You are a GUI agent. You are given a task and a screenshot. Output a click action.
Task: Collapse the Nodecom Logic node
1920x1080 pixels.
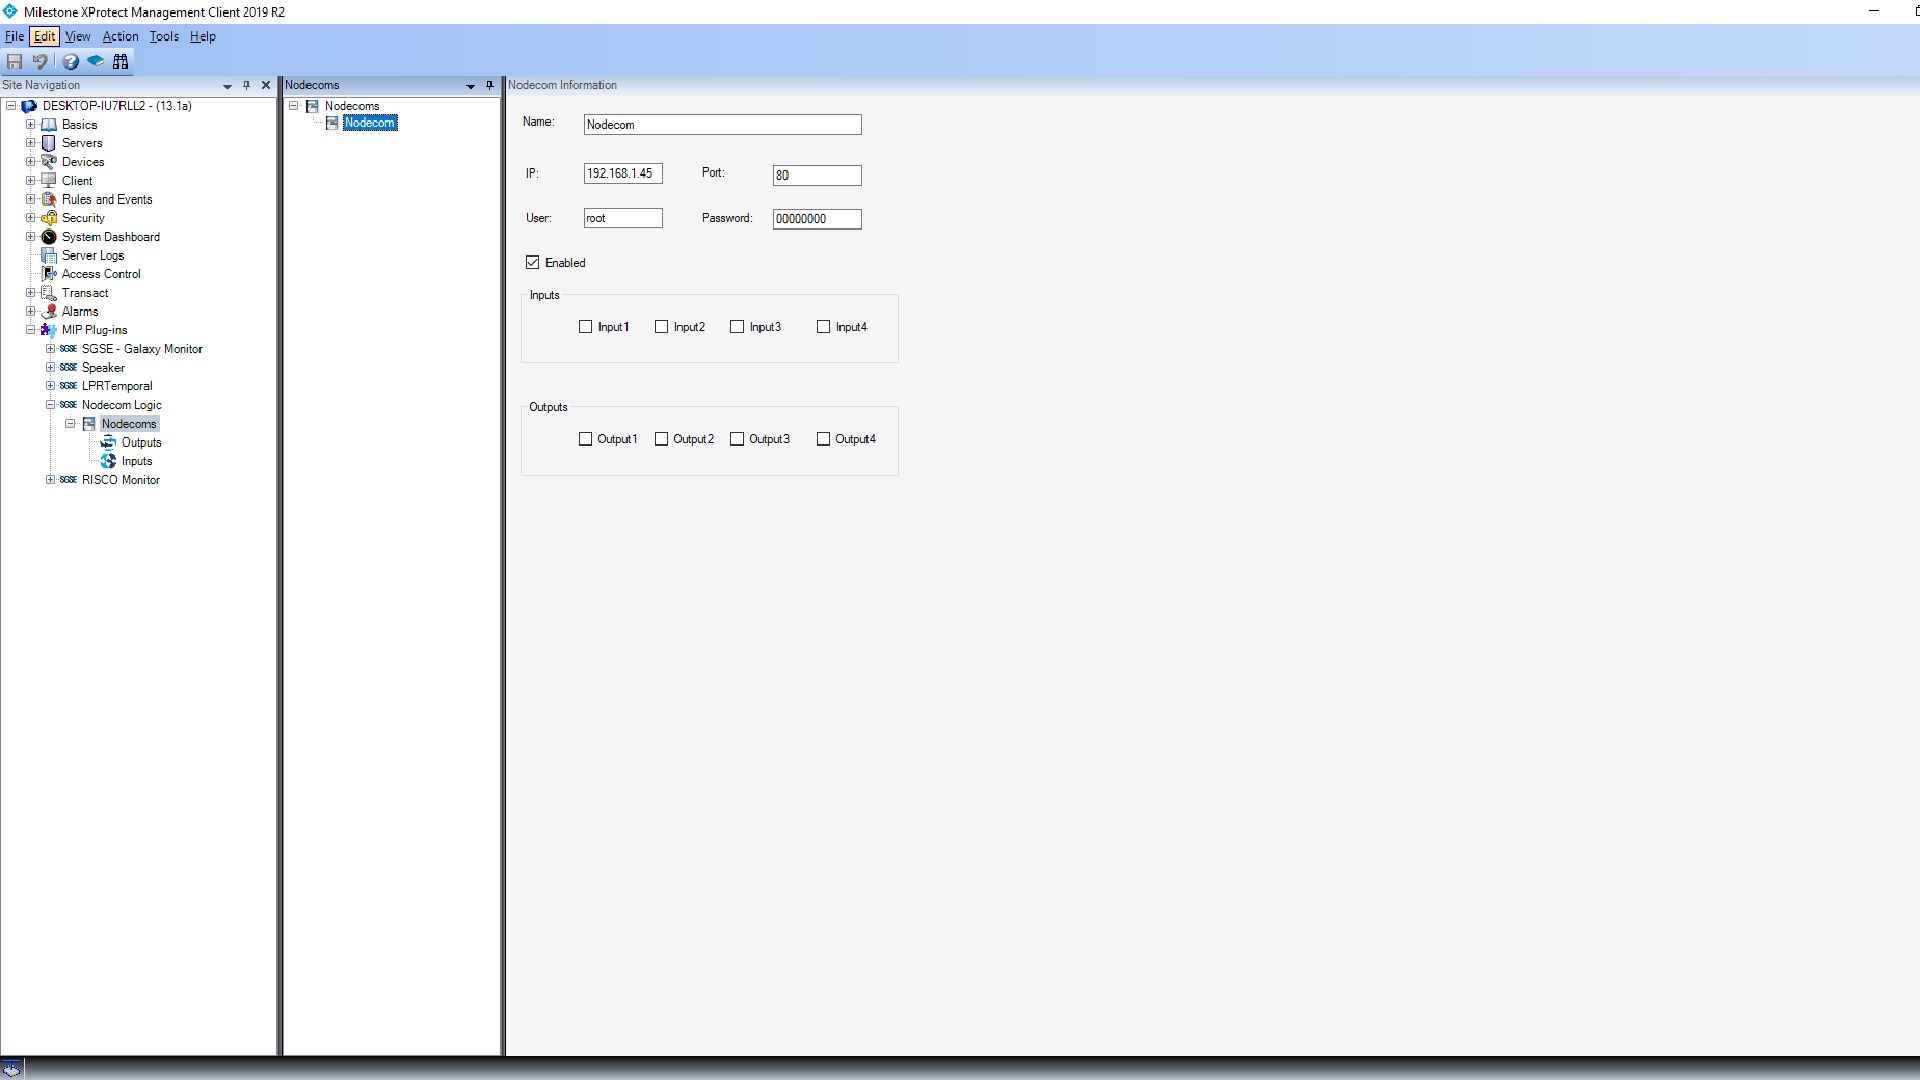51,405
